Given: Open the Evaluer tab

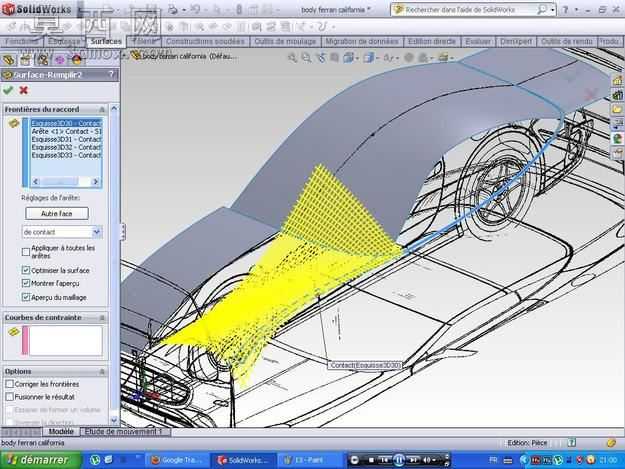Looking at the screenshot, I should tap(478, 41).
